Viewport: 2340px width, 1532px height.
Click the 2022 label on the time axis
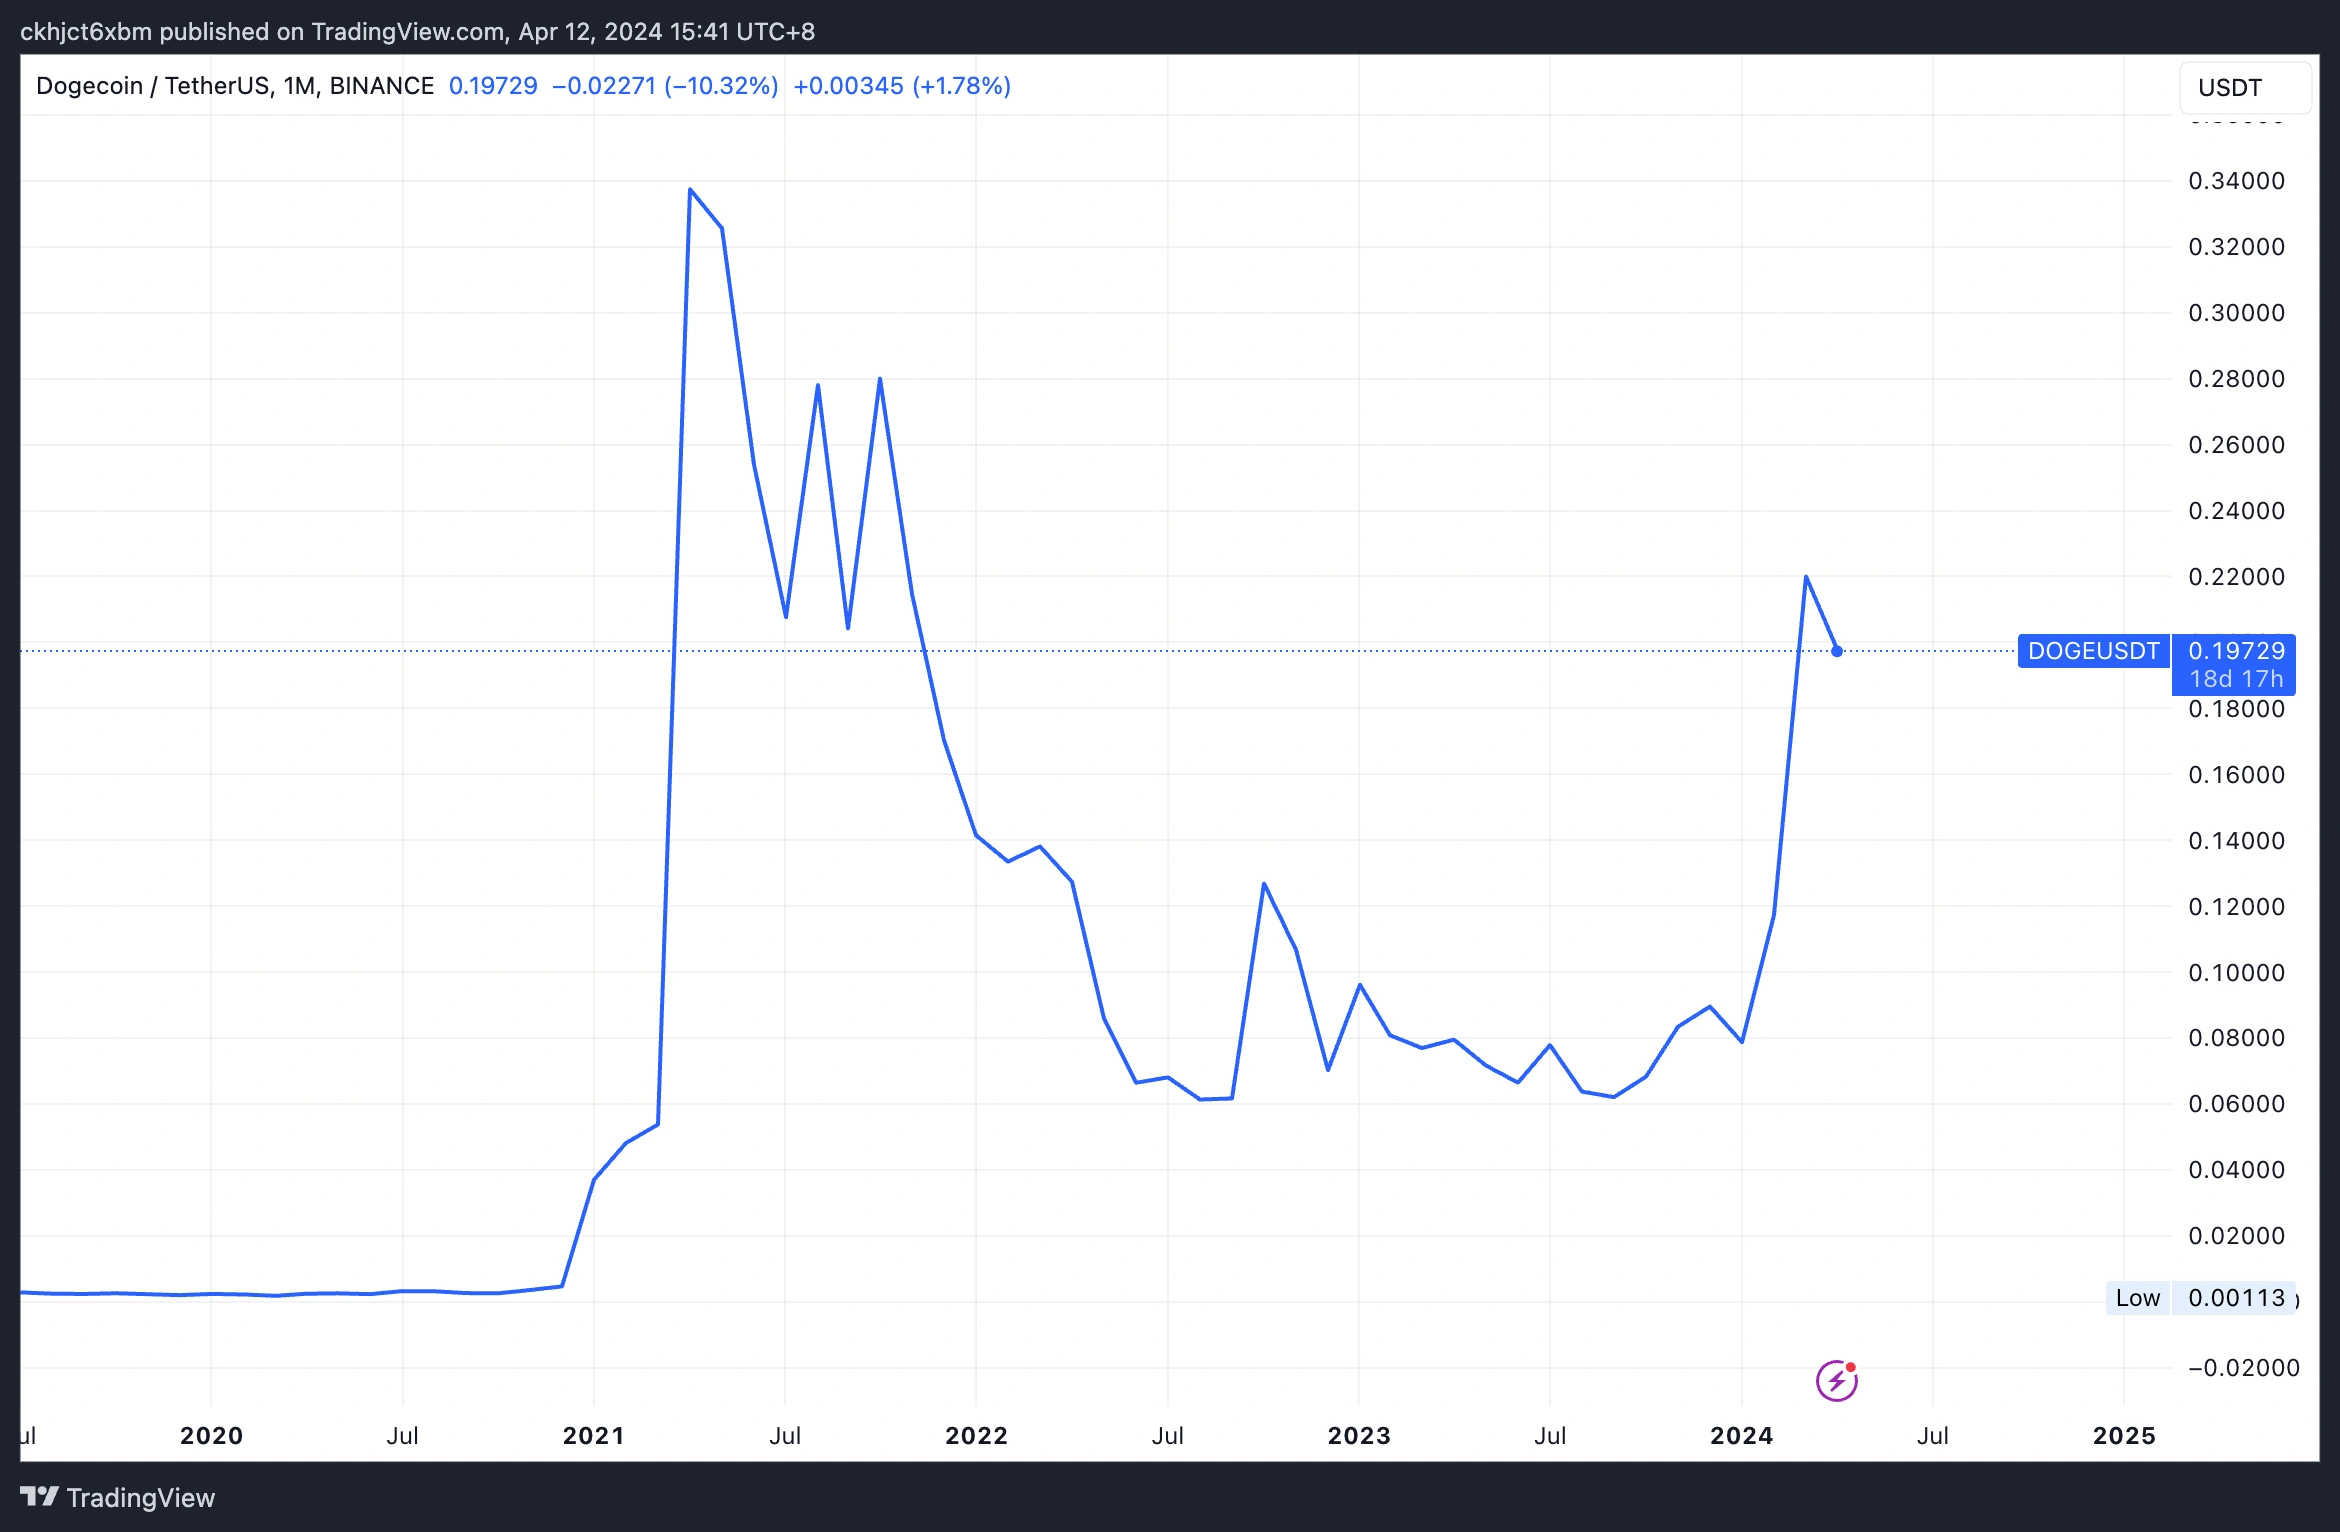976,1436
